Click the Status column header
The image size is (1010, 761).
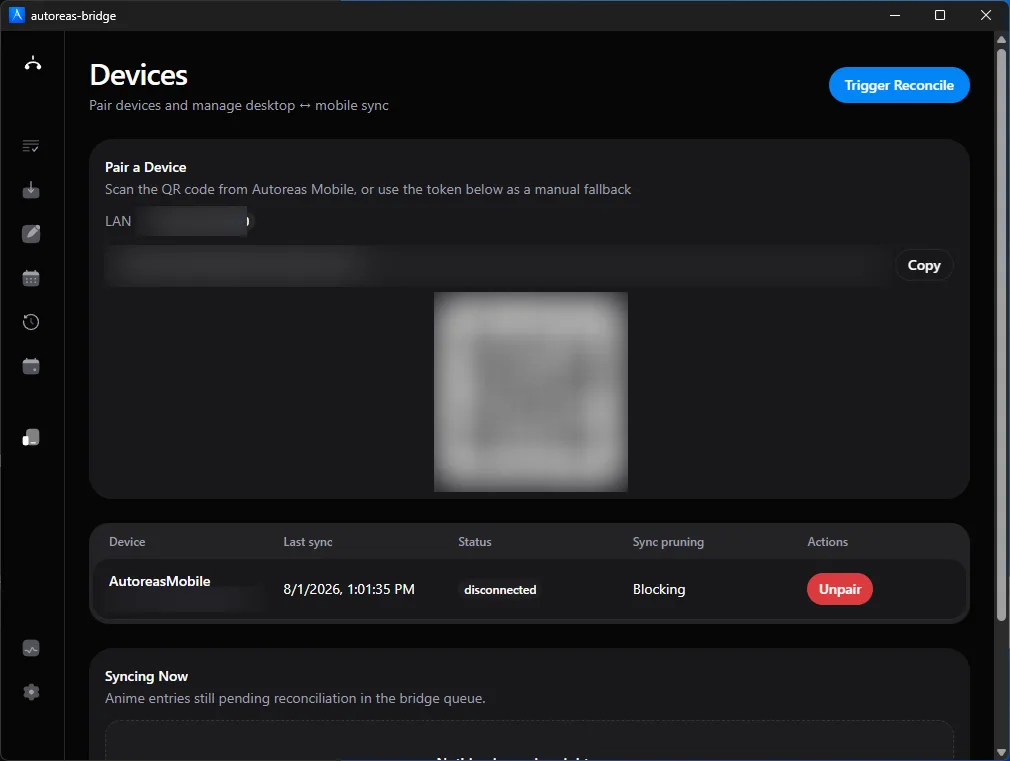[475, 542]
